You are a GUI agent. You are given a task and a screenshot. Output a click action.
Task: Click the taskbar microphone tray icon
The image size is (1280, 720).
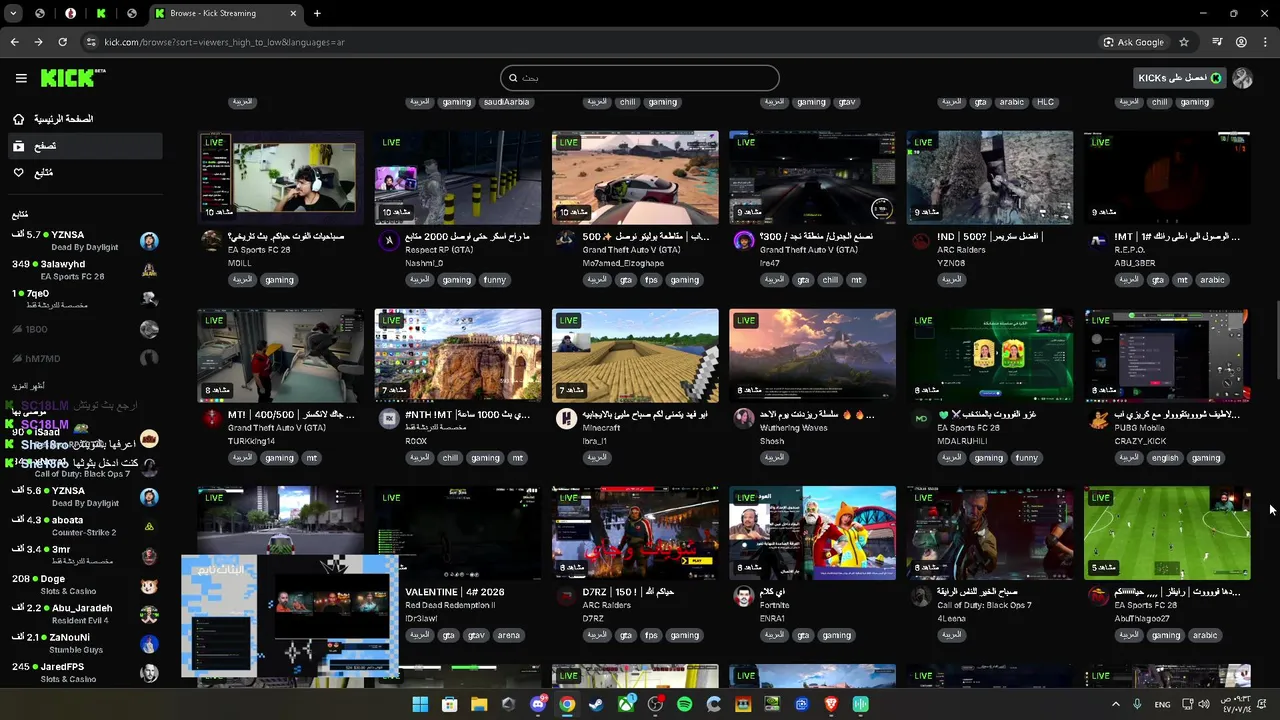(x=1137, y=704)
